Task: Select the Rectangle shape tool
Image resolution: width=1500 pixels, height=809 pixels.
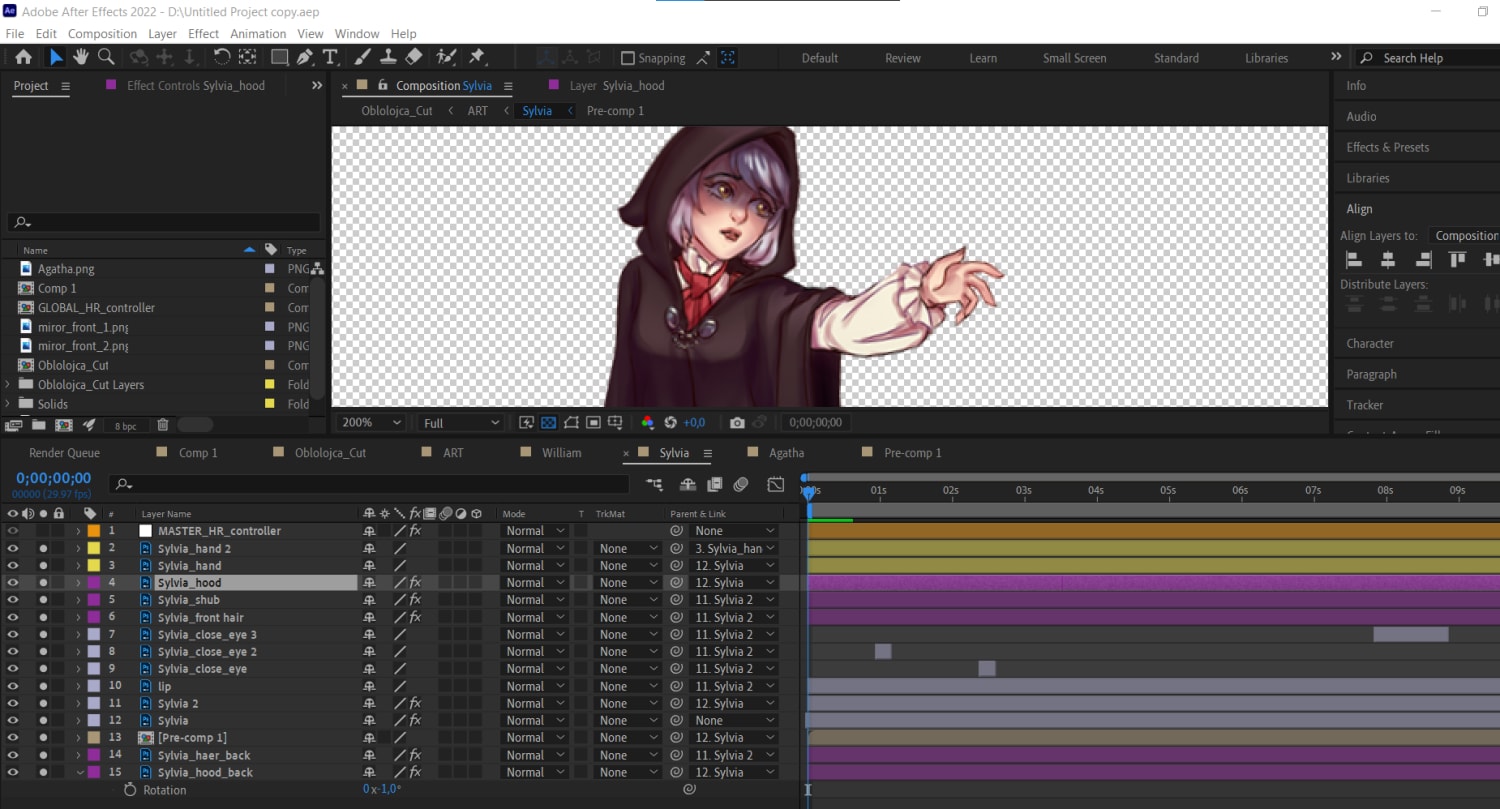Action: [x=280, y=57]
